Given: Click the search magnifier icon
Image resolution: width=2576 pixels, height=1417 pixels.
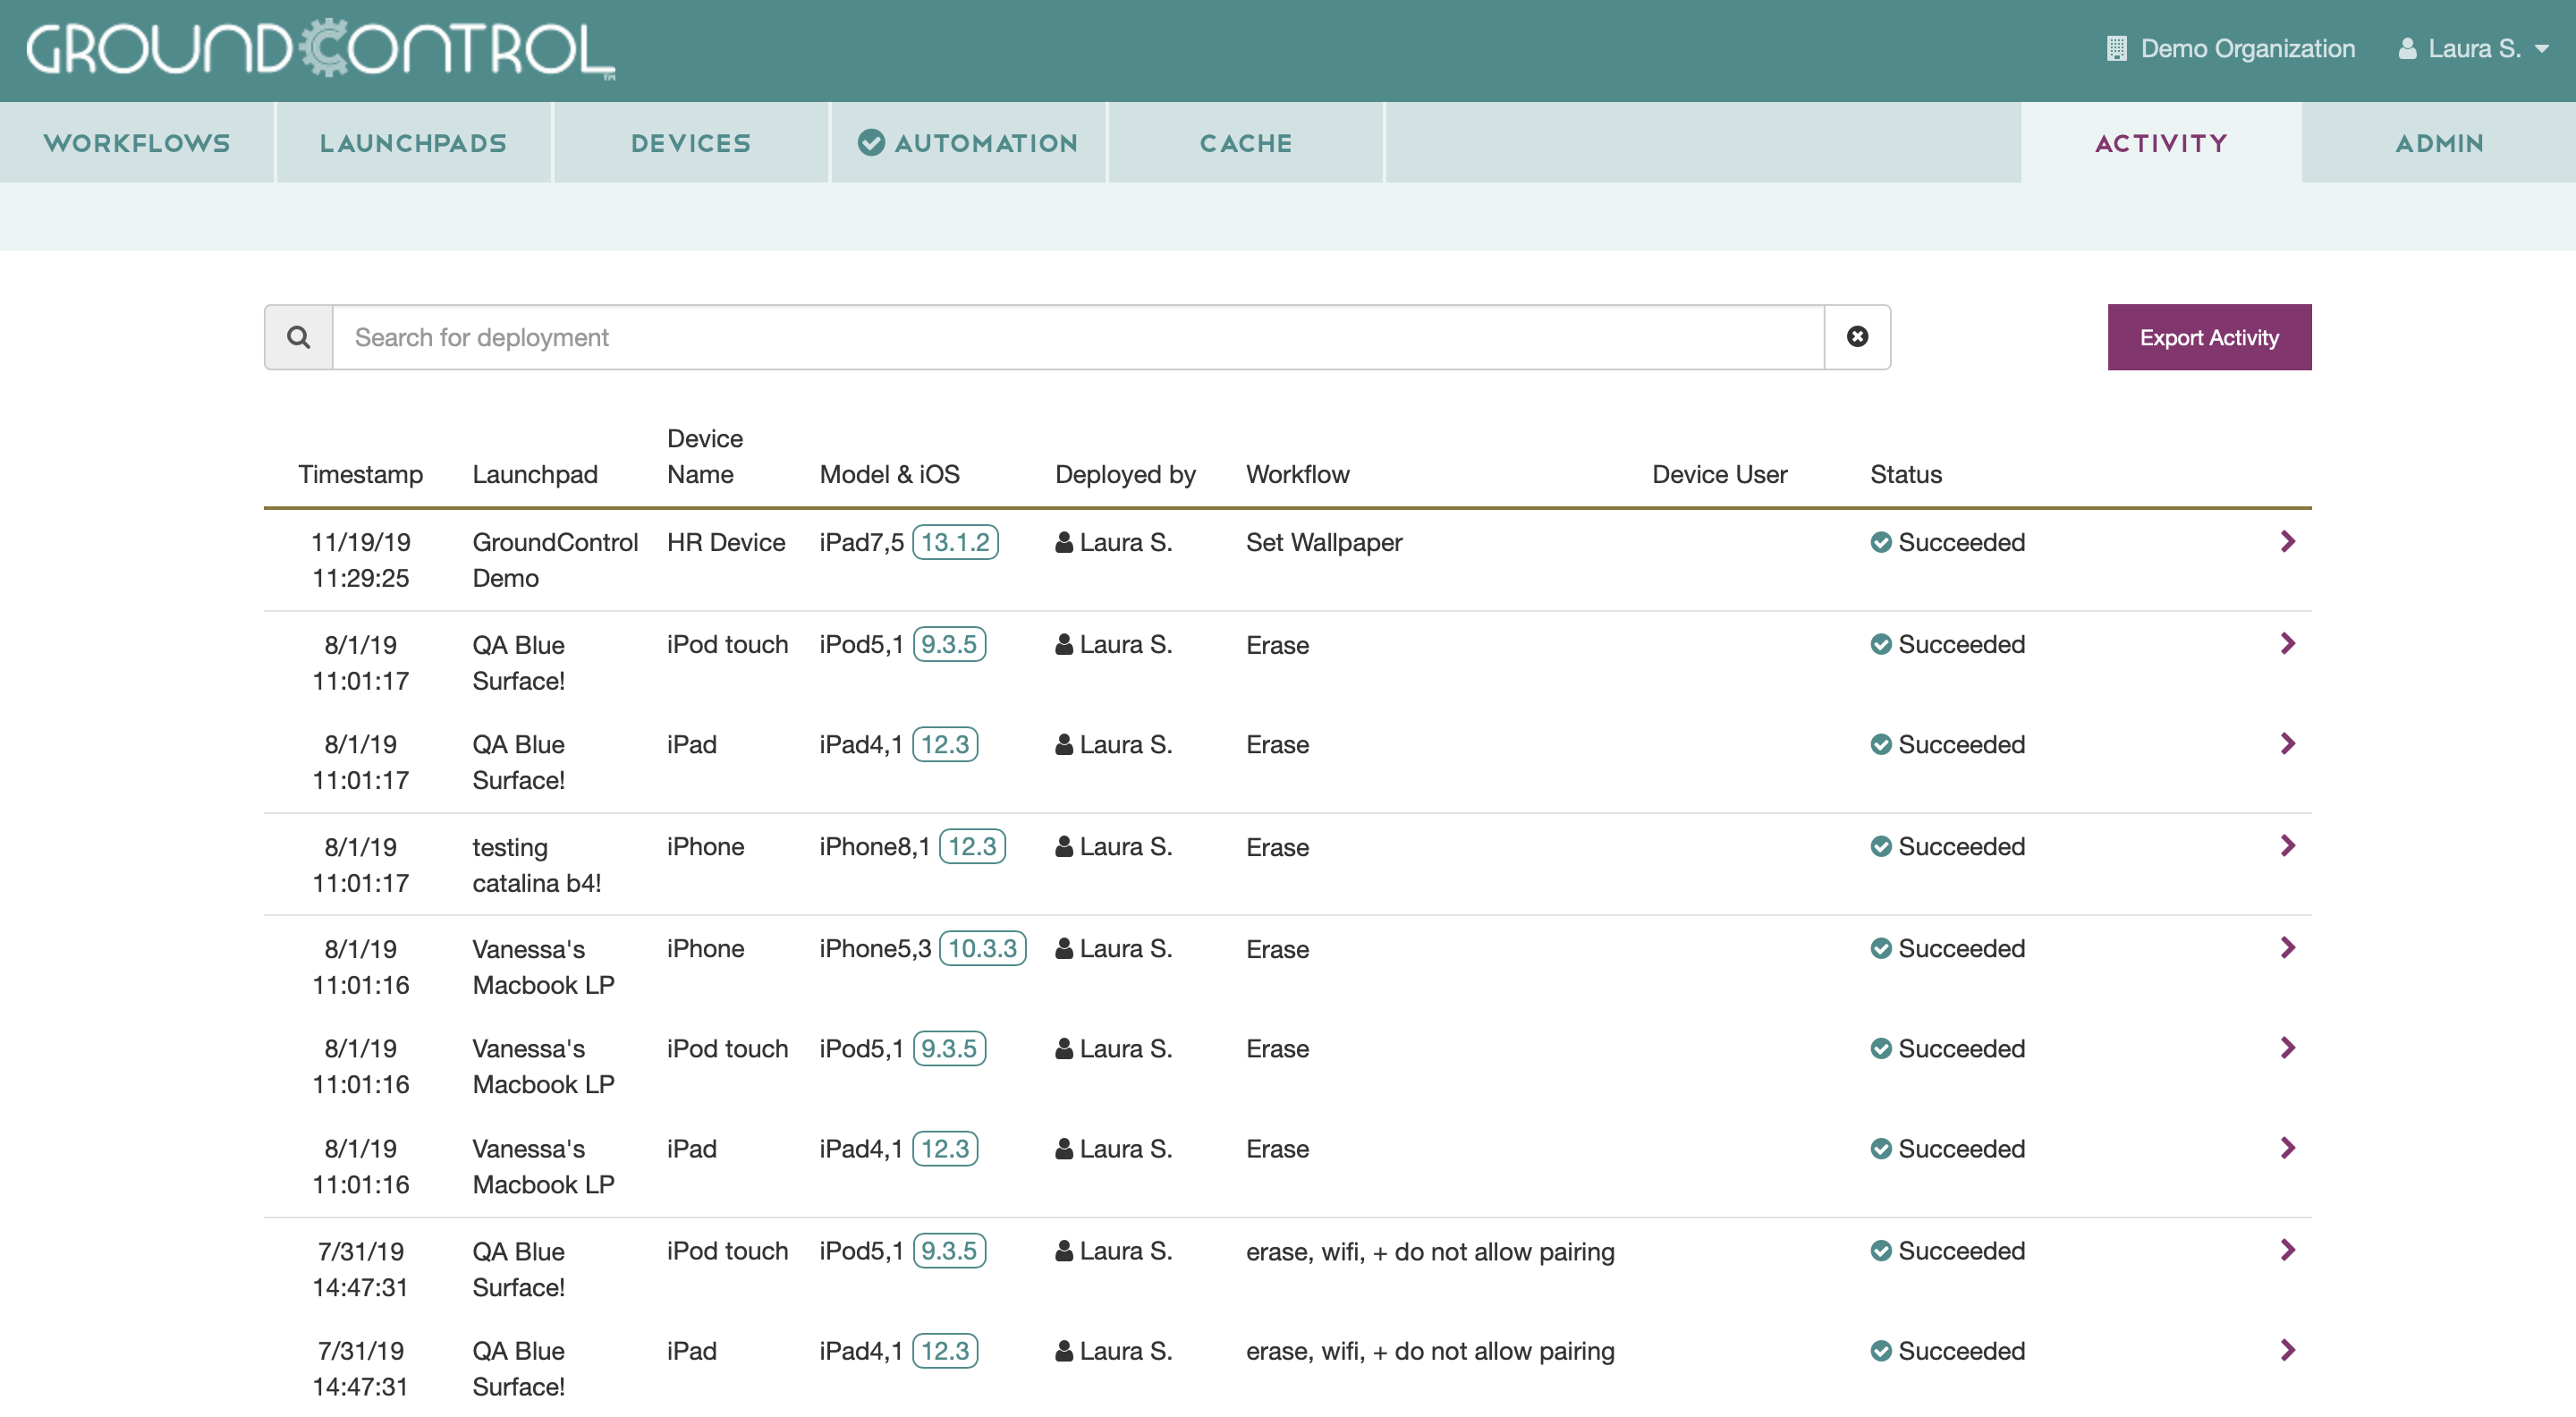Looking at the screenshot, I should [x=298, y=337].
